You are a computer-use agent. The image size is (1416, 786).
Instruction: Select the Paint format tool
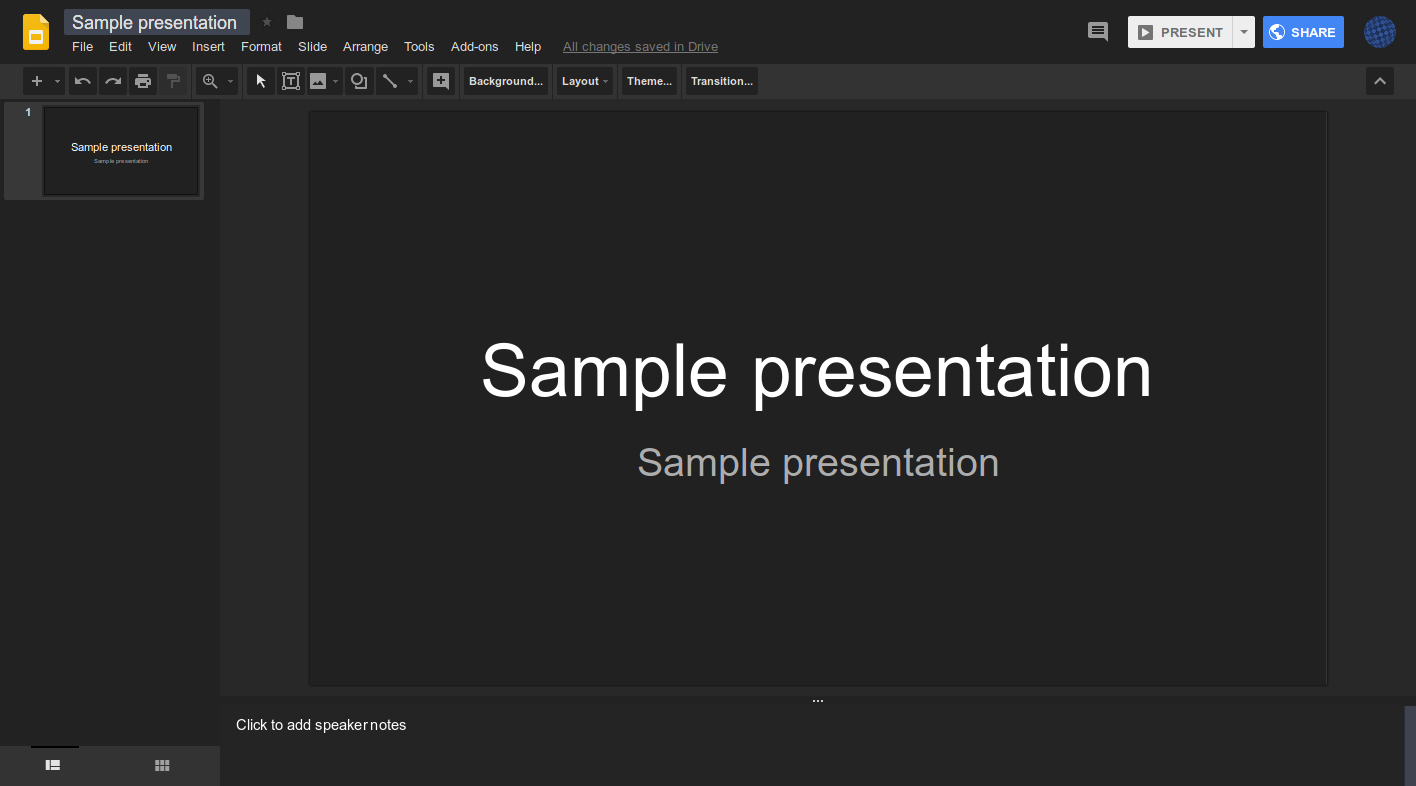[173, 81]
